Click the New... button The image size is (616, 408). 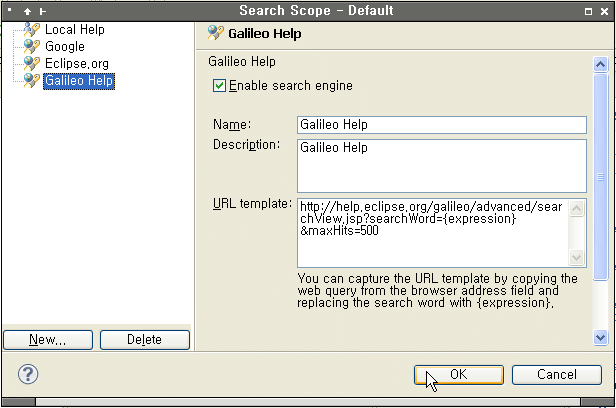48,340
